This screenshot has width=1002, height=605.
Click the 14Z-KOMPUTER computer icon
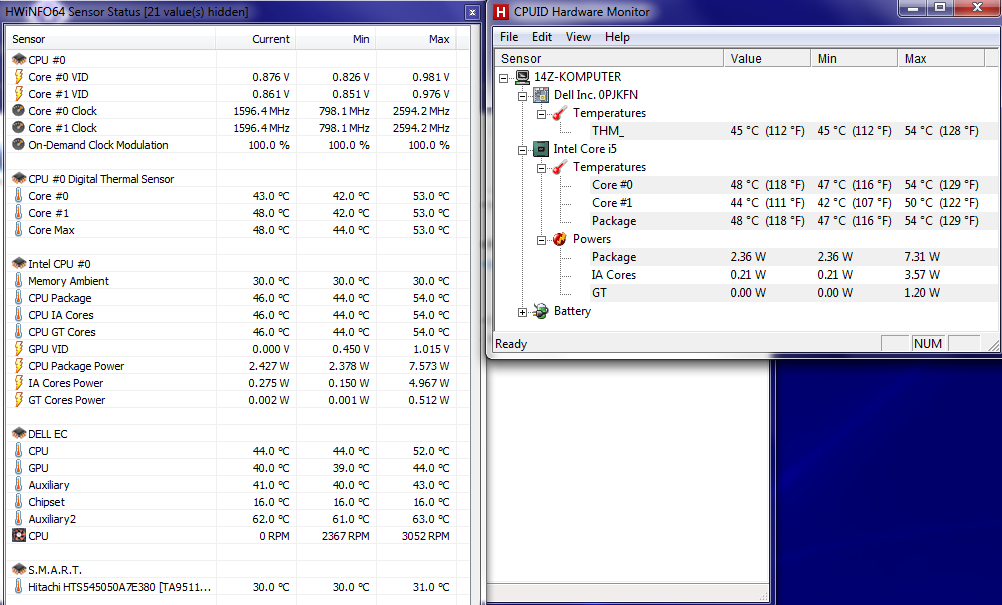[522, 77]
